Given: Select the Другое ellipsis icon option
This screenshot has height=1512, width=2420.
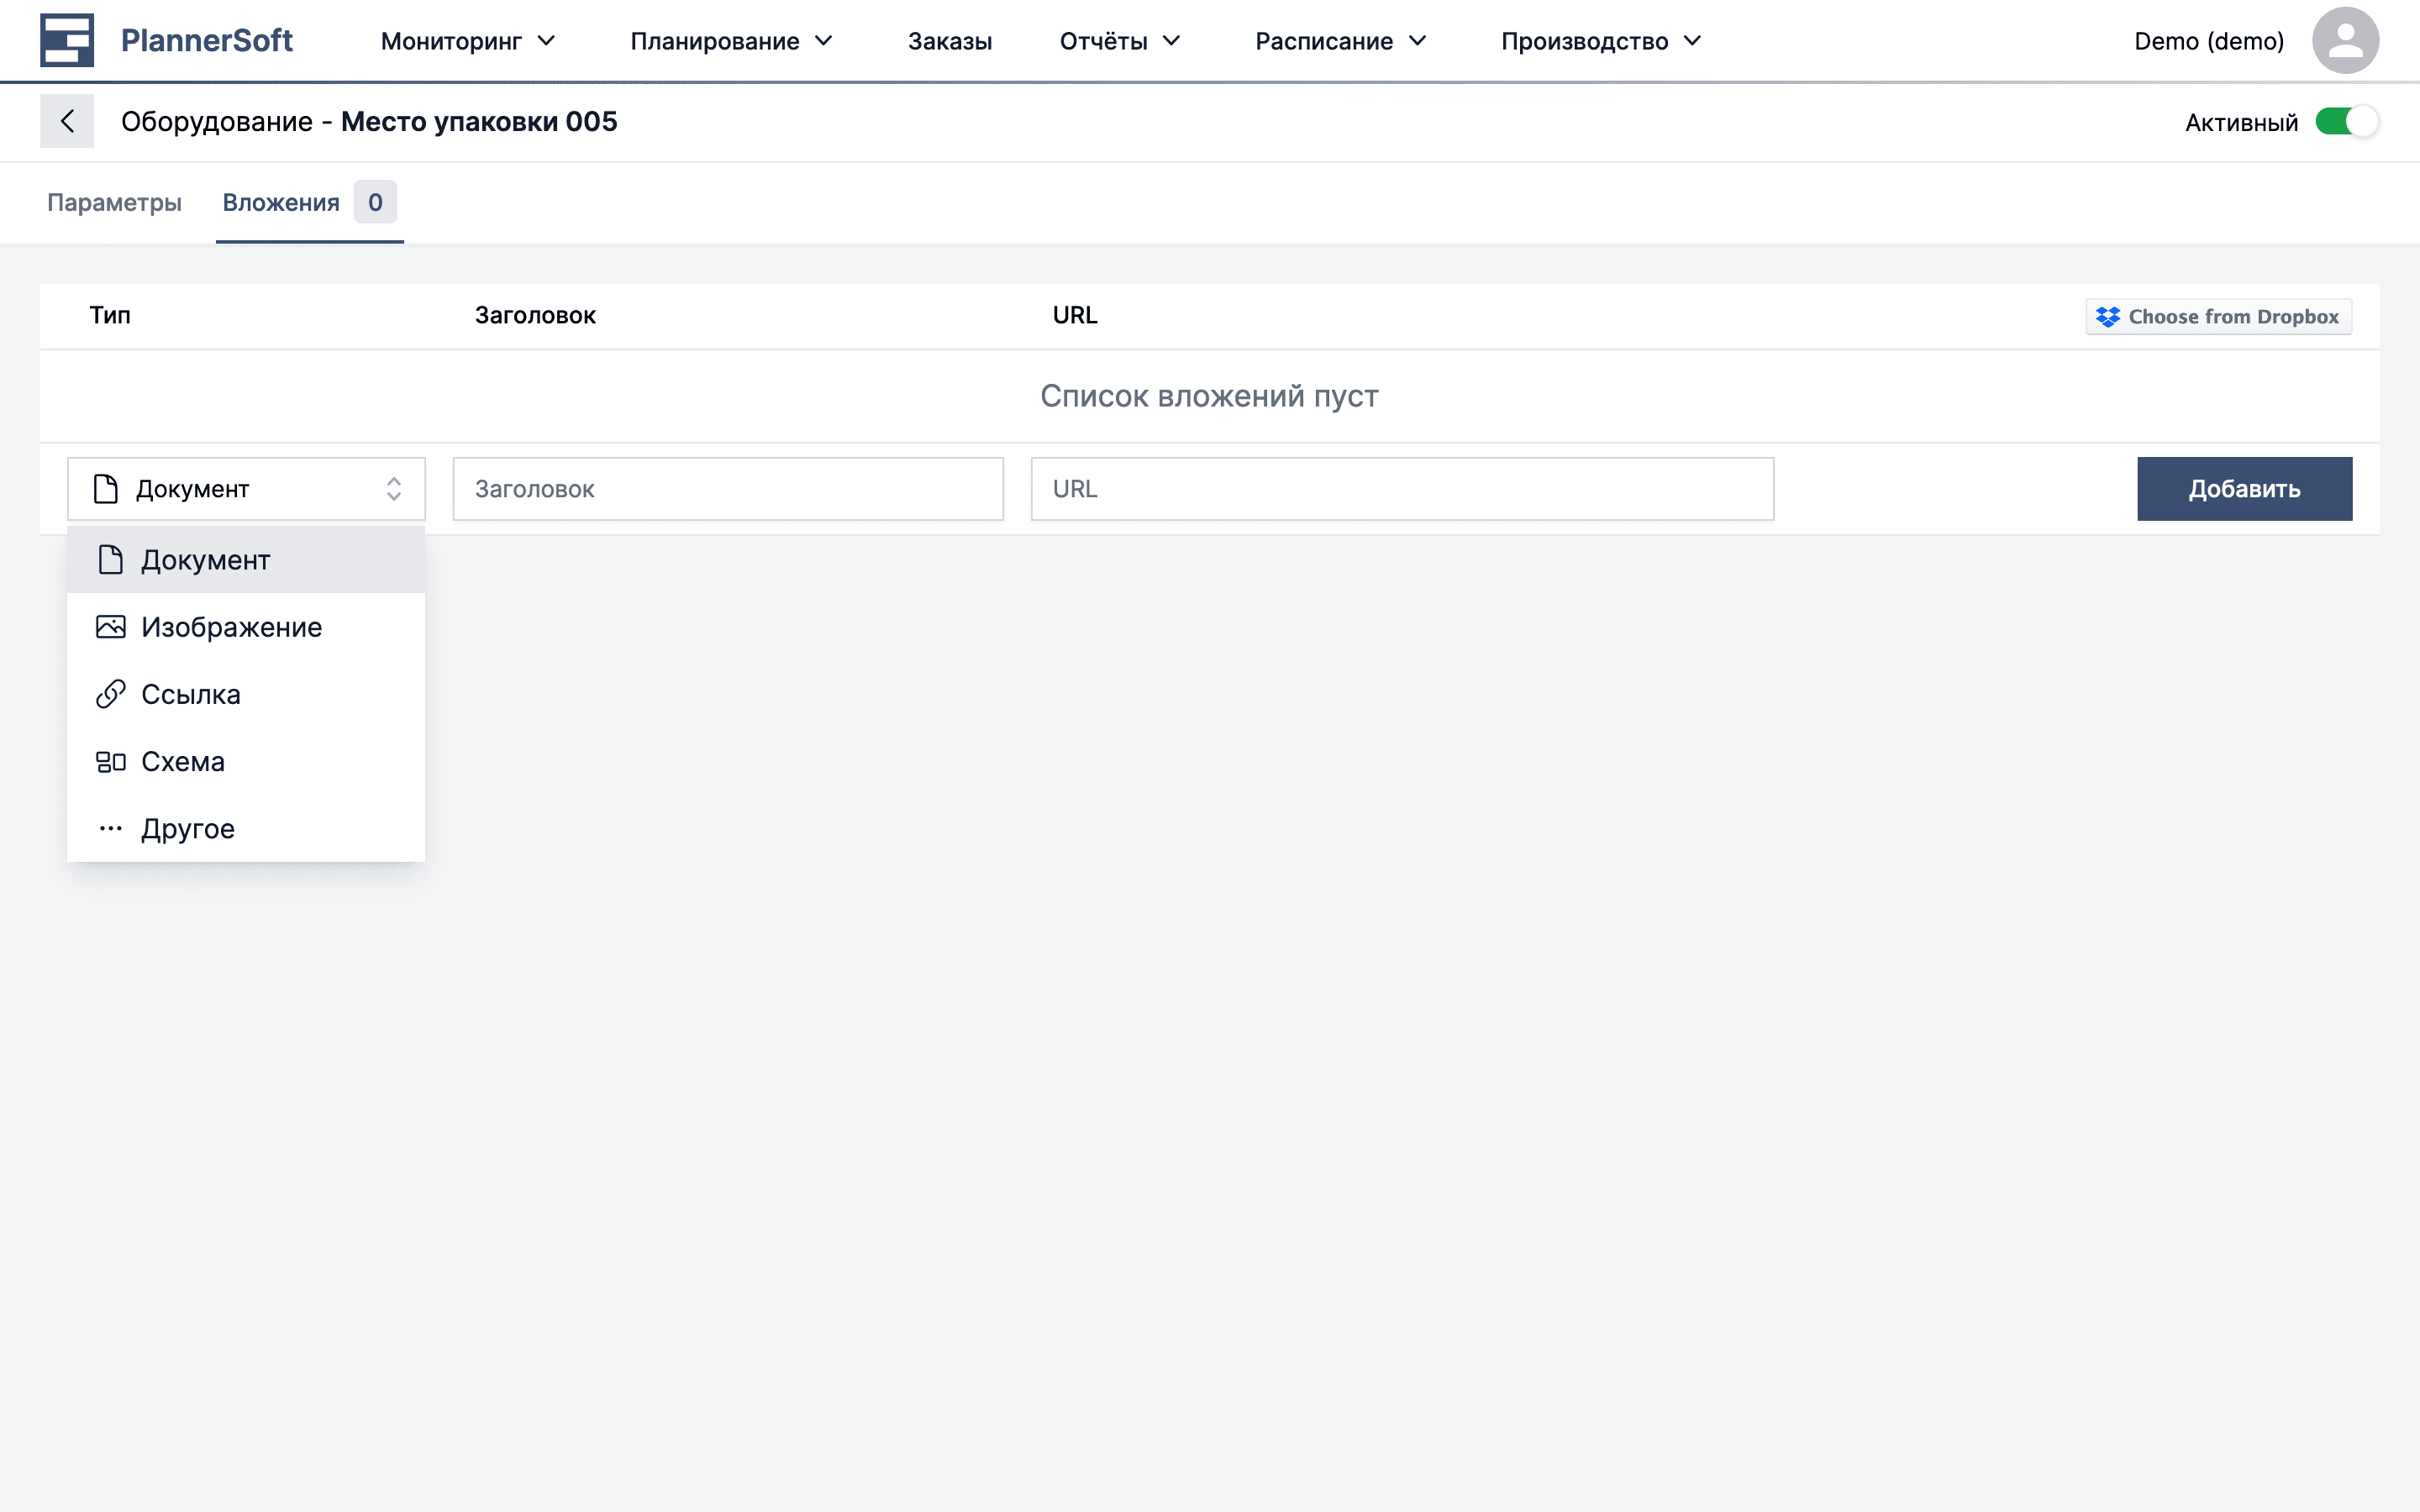Looking at the screenshot, I should pos(110,827).
